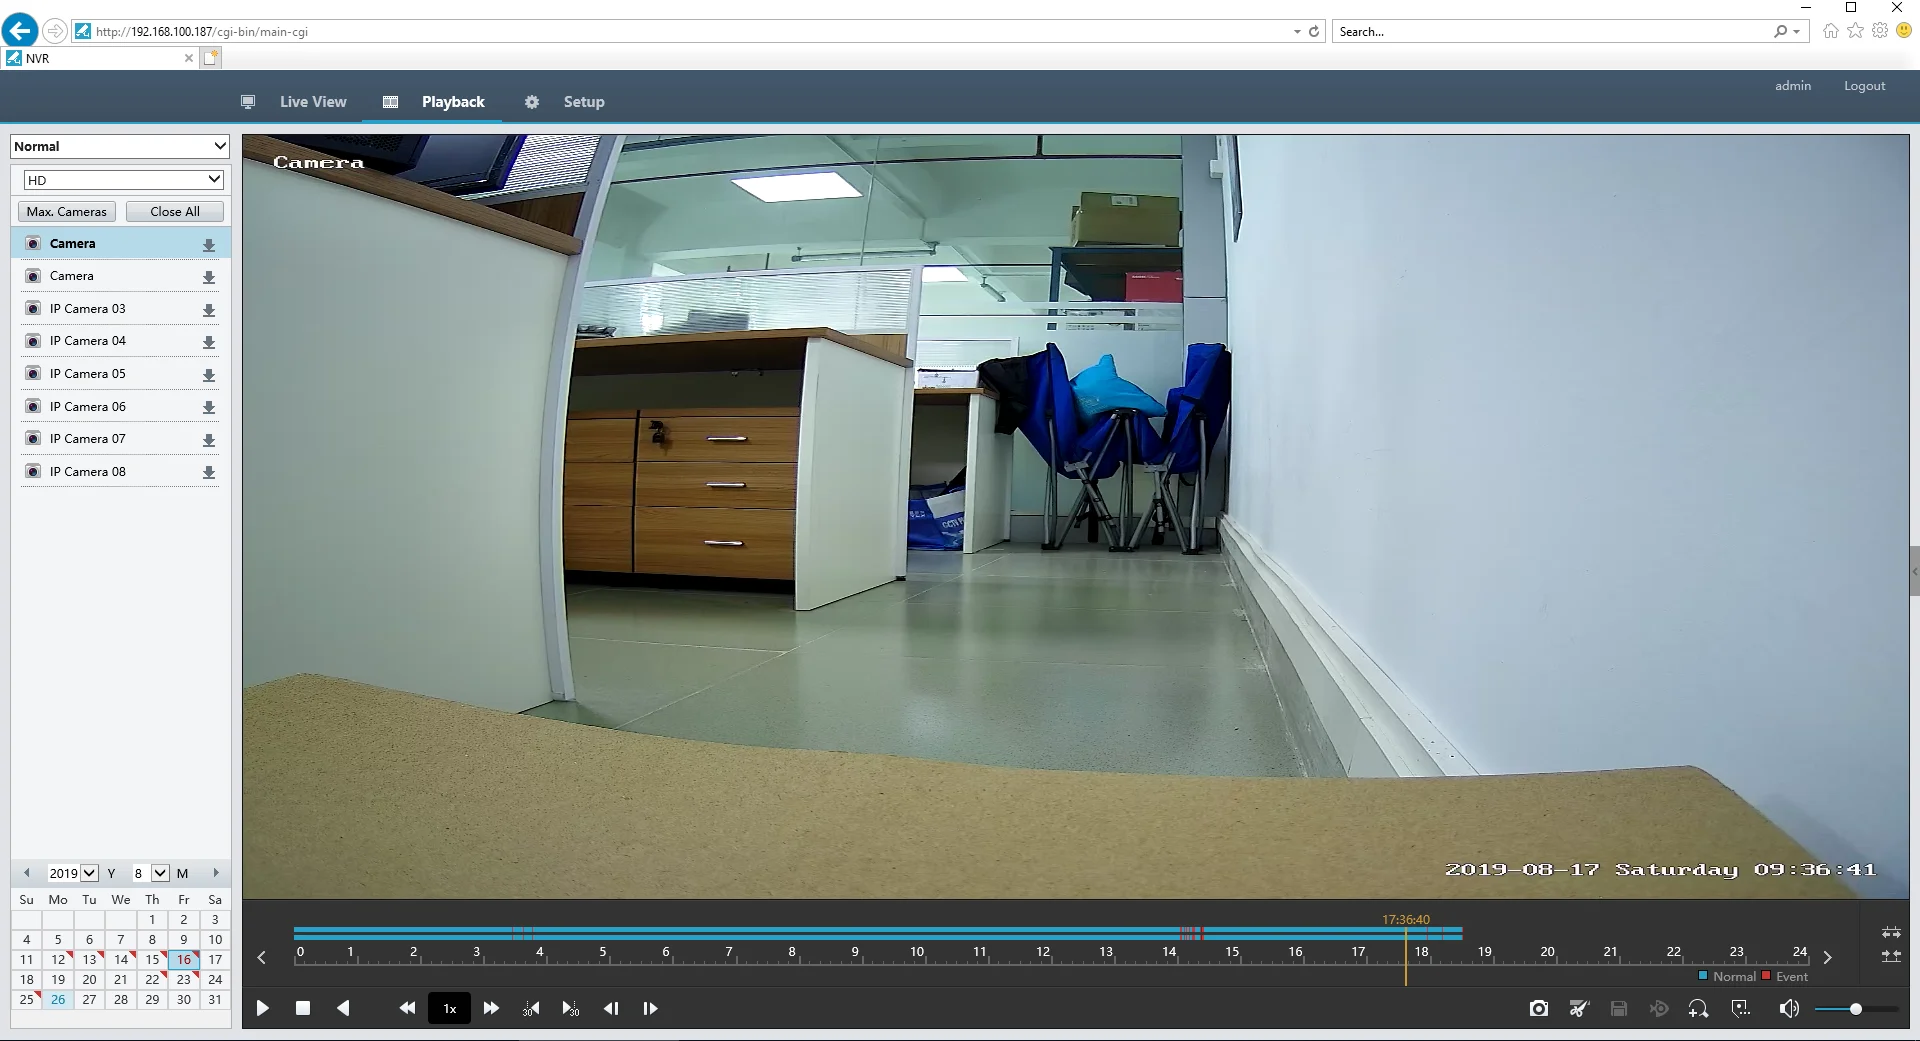This screenshot has width=1920, height=1041.
Task: Stop the recording playback
Action: [x=303, y=1008]
